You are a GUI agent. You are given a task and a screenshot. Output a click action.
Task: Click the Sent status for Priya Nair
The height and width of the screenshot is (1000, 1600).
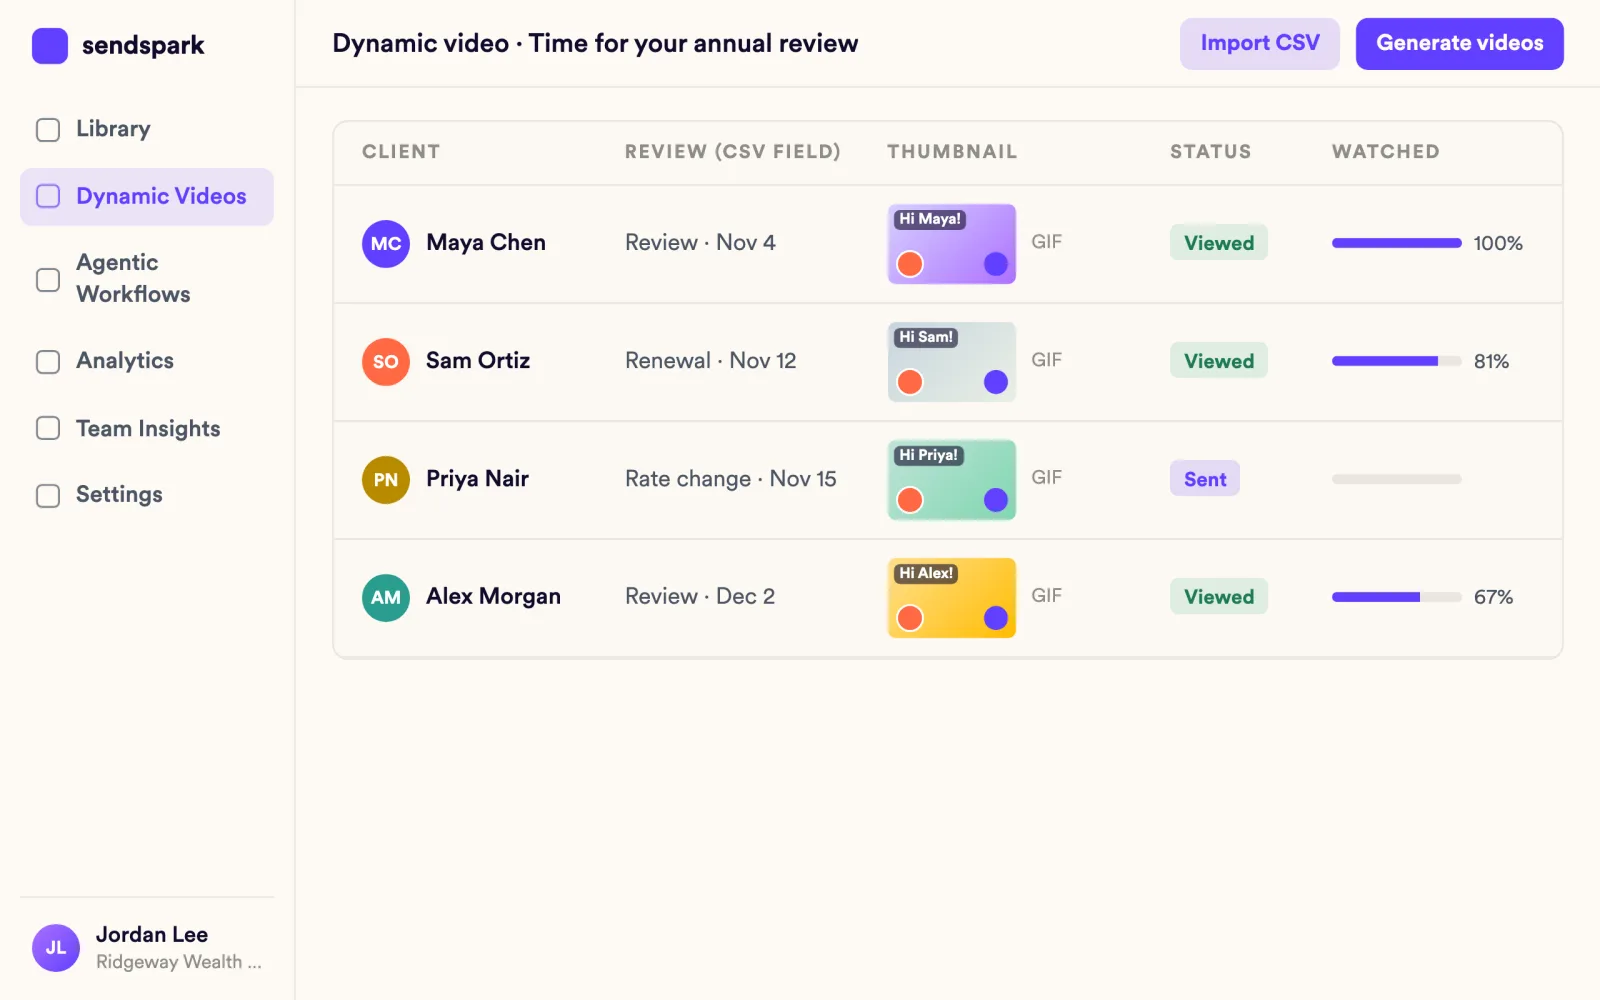[x=1205, y=479]
